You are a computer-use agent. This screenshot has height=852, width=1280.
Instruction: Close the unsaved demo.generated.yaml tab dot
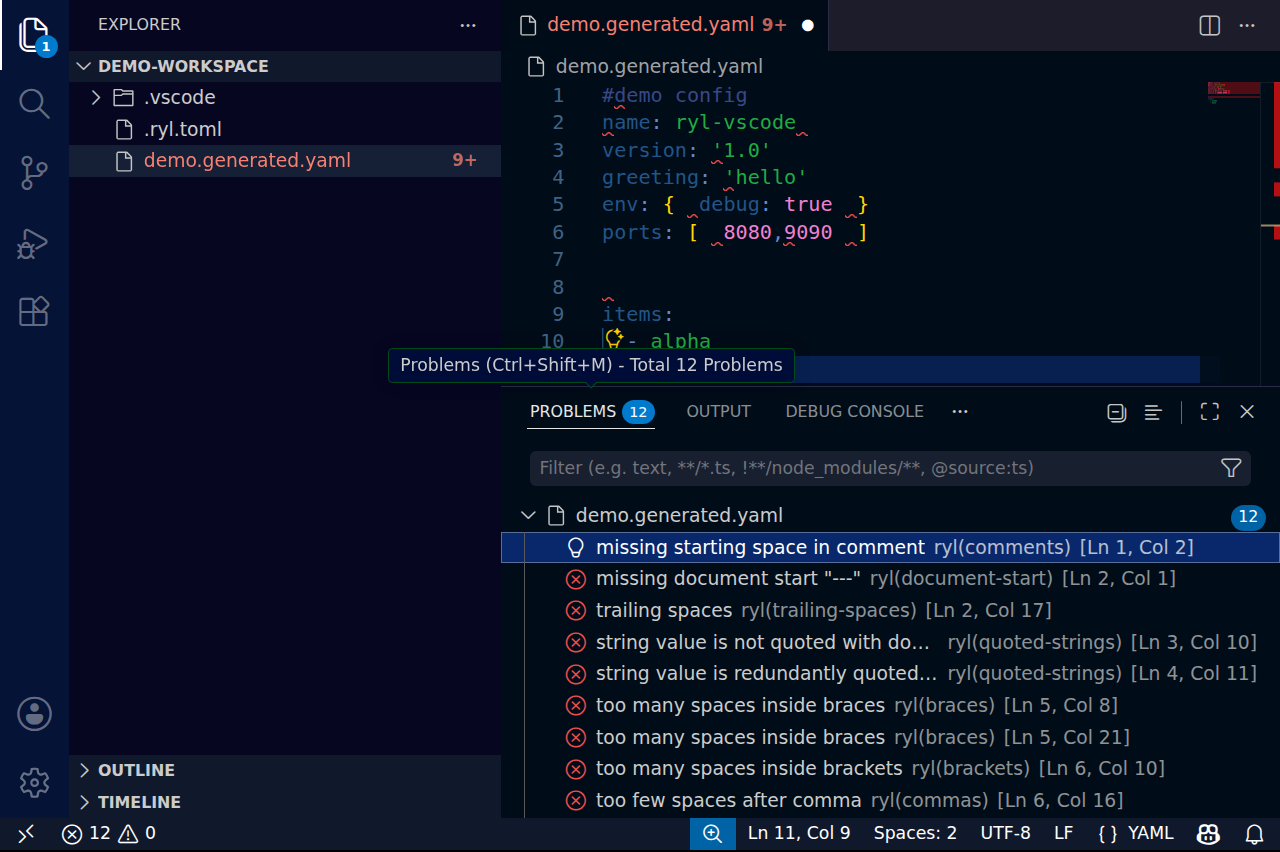(808, 25)
